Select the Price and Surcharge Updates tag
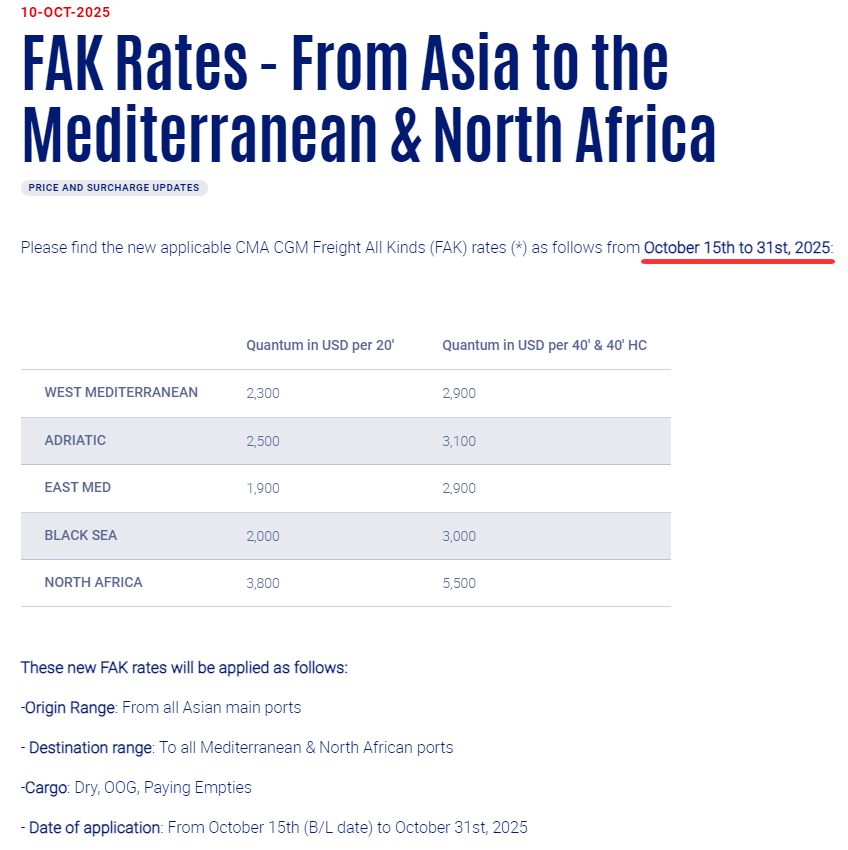848x850 pixels. point(114,188)
